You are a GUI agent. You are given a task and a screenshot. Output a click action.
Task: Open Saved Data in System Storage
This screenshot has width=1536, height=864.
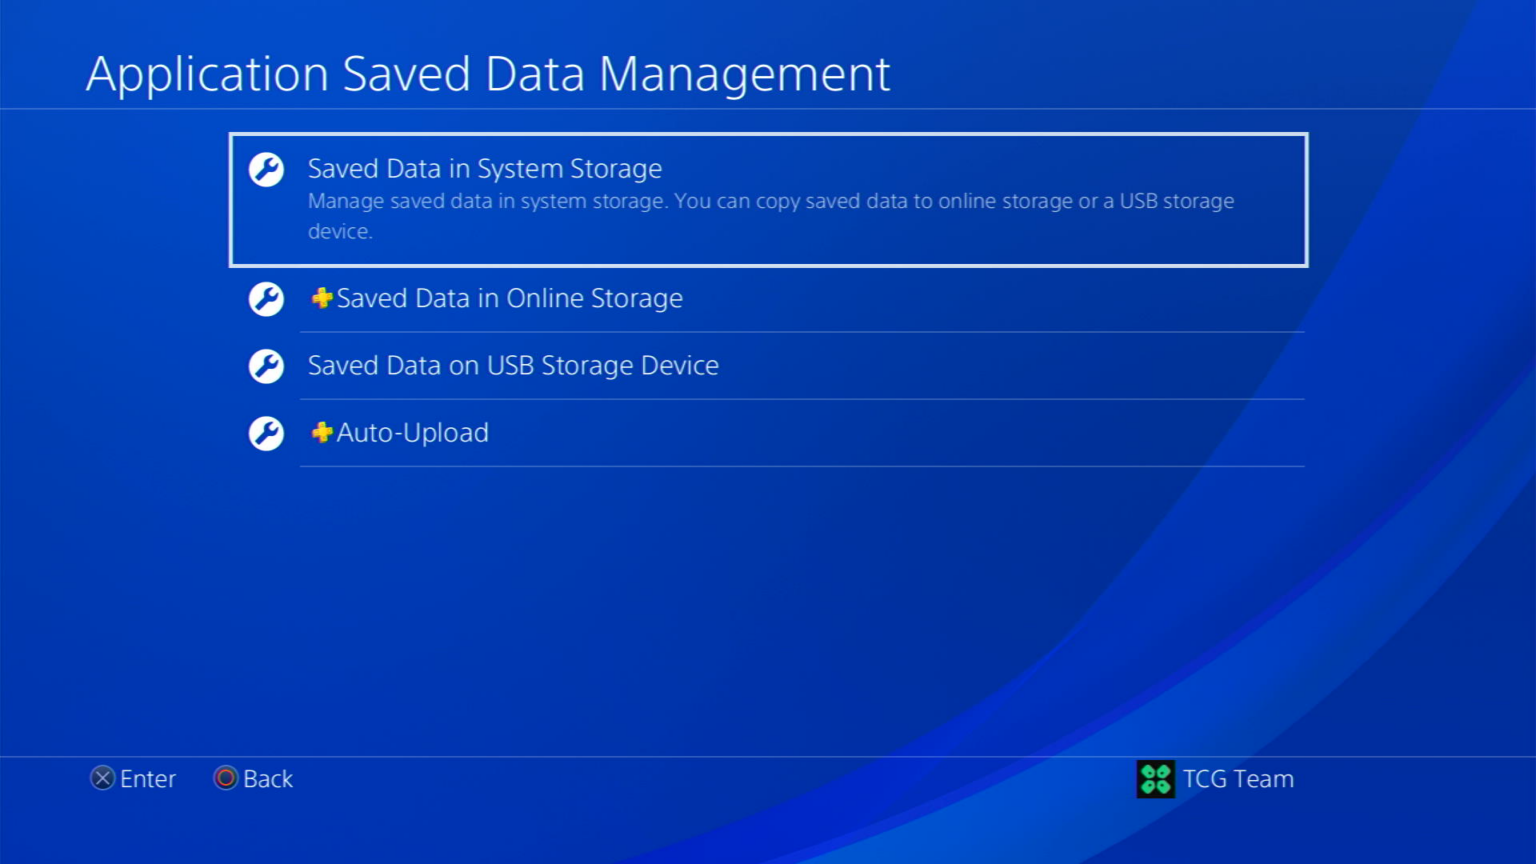click(485, 168)
